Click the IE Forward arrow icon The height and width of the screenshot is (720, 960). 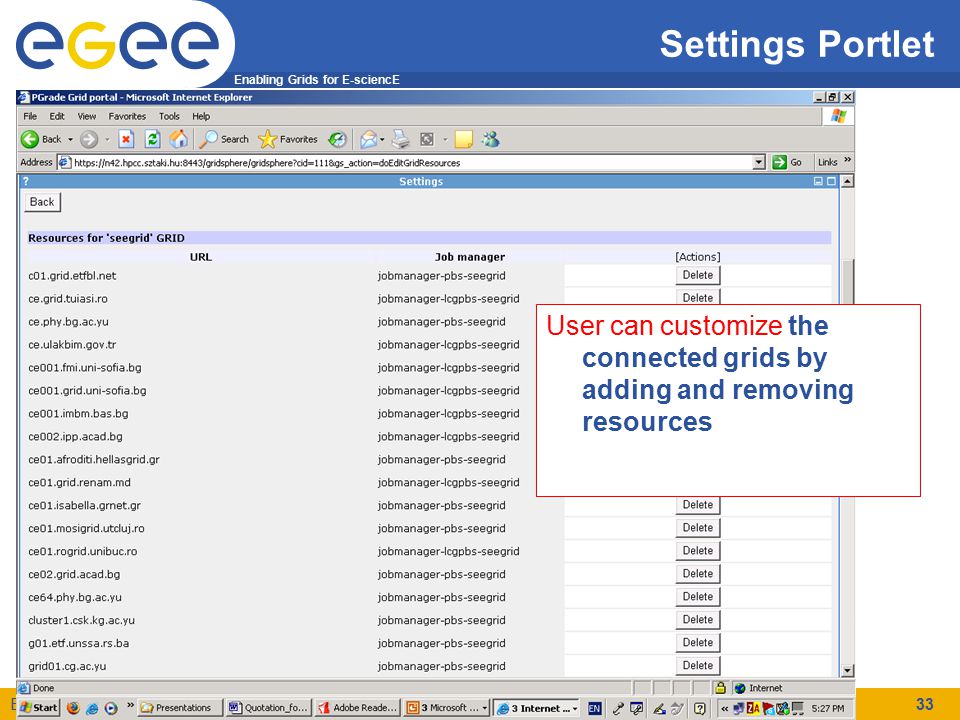[x=89, y=140]
